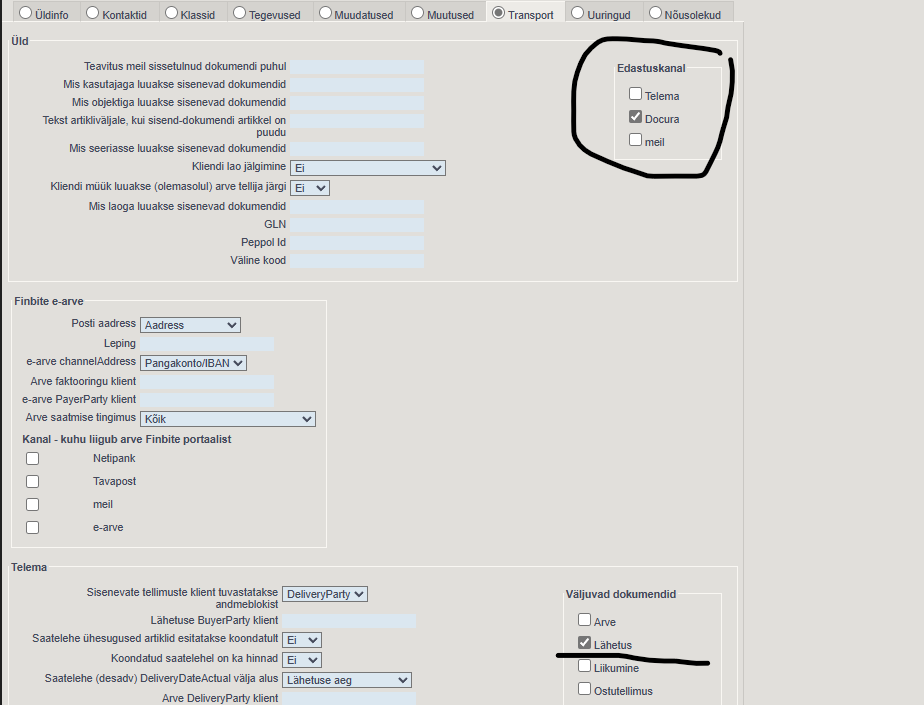This screenshot has width=924, height=705.
Task: Open the e-arve channelAddress dropdown
Action: [x=193, y=363]
